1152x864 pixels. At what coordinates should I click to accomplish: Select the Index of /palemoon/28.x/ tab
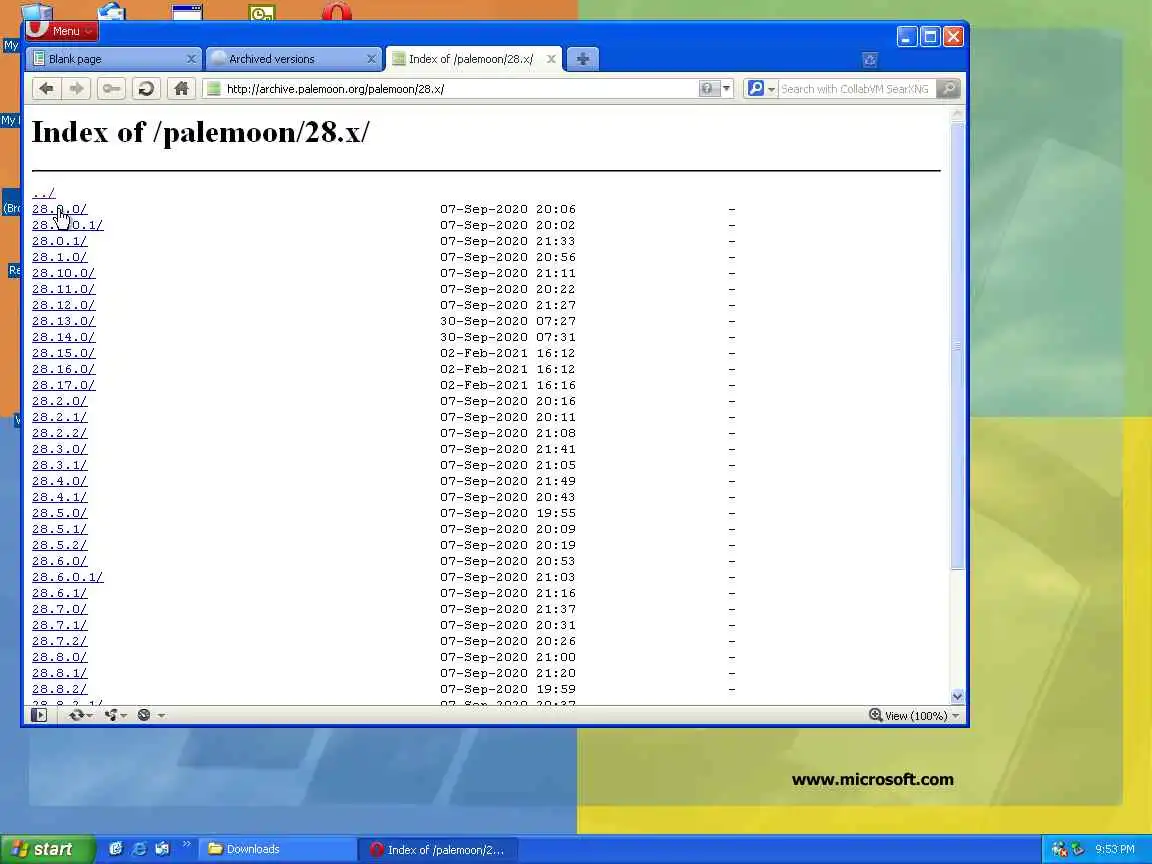tap(474, 59)
